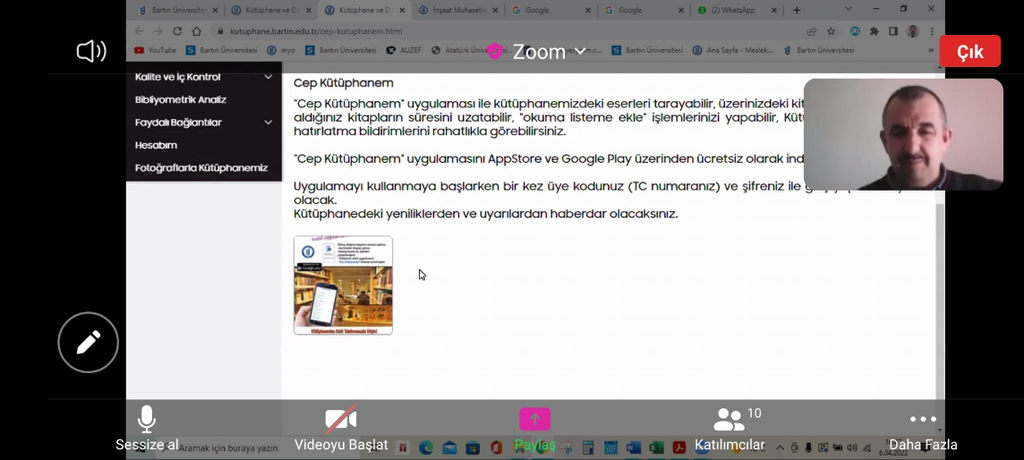The height and width of the screenshot is (460, 1024).
Task: Open a new browser tab
Action: pos(797,10)
